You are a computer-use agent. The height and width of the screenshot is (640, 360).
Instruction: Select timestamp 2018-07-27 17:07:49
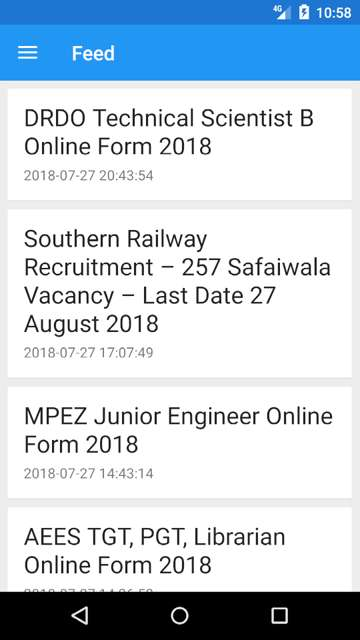click(89, 353)
